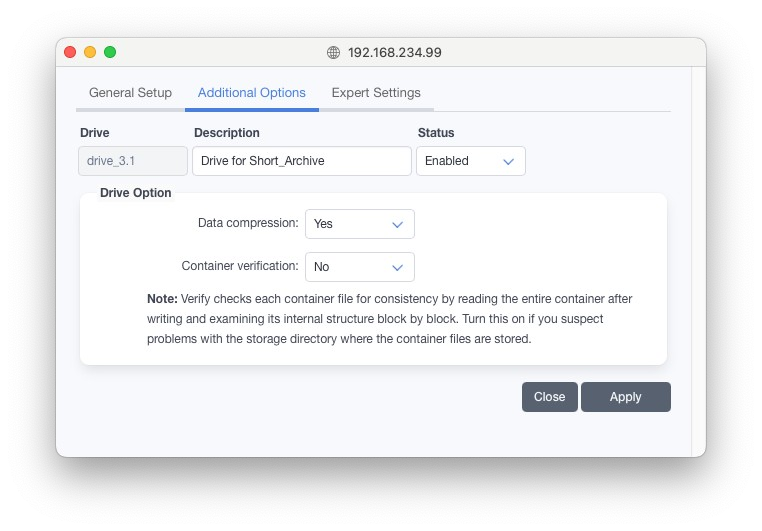Click into the Description text field
This screenshot has height=531, width=762.
[x=301, y=161]
